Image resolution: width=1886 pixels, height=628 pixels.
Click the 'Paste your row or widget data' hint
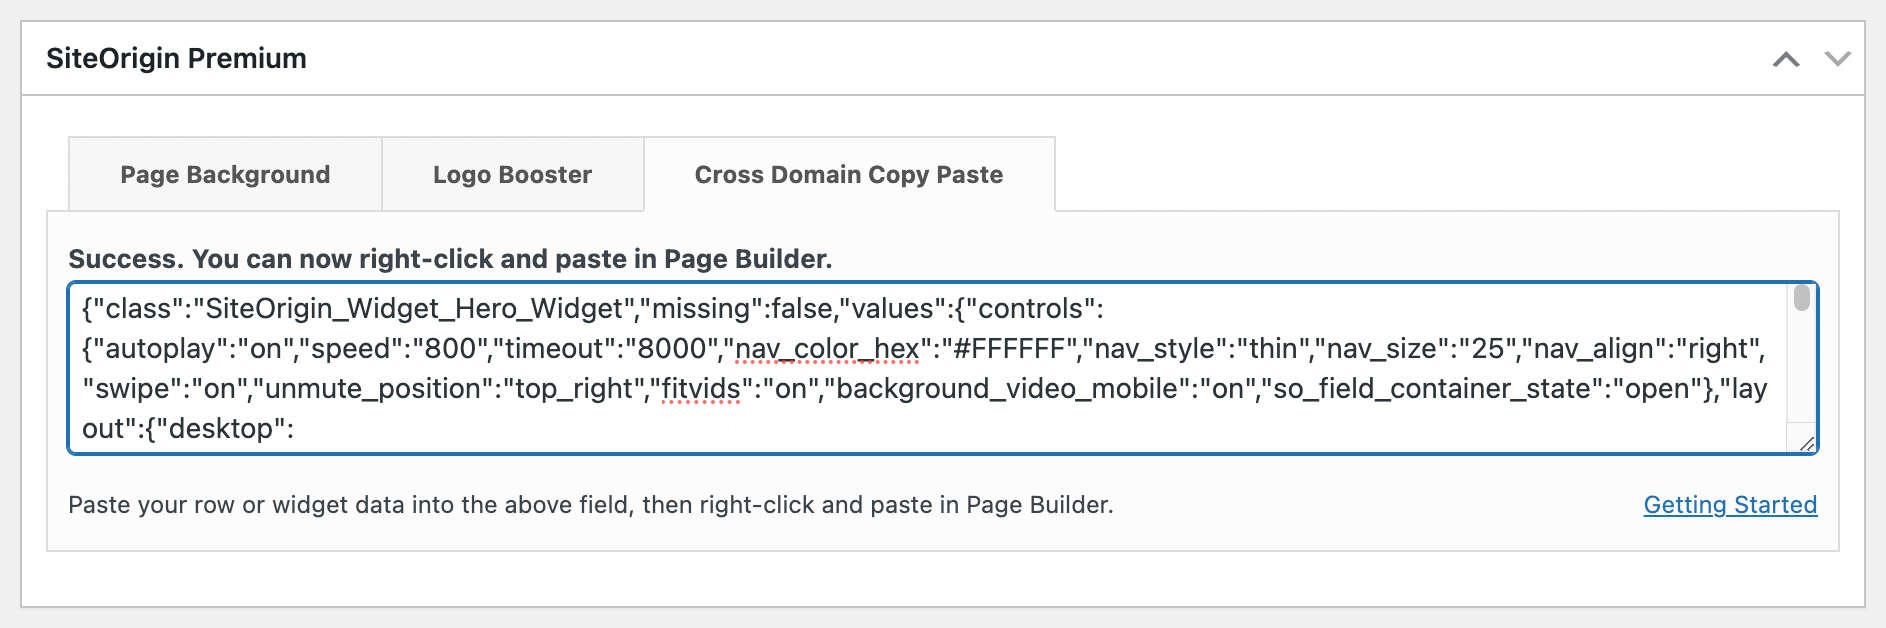pos(590,505)
